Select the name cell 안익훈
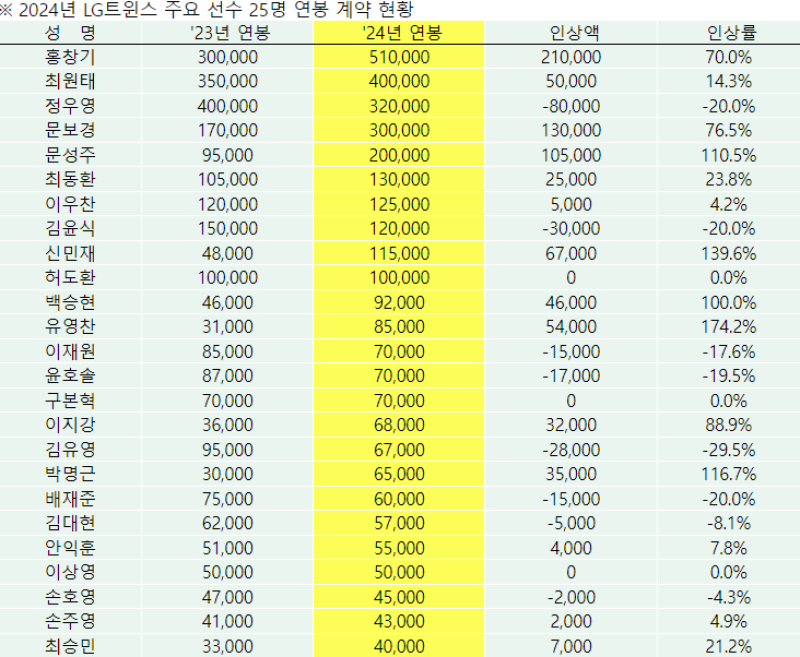 coord(70,547)
